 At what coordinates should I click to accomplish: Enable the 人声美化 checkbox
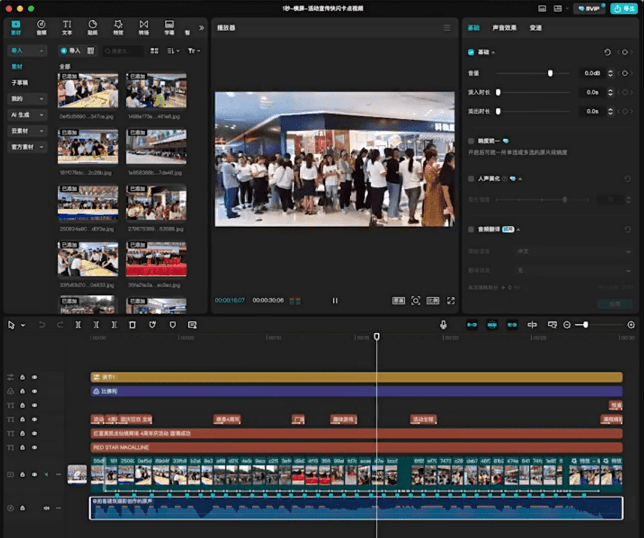click(x=472, y=179)
